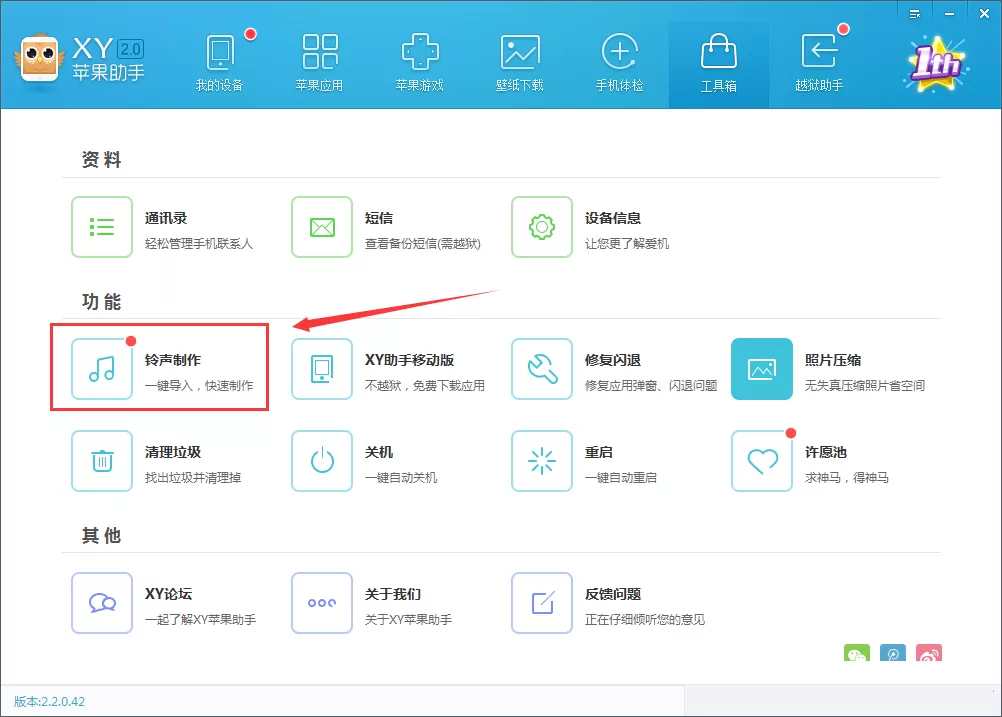The image size is (1002, 717).
Task: Click the 修复闪退 title text
Action: 613,360
